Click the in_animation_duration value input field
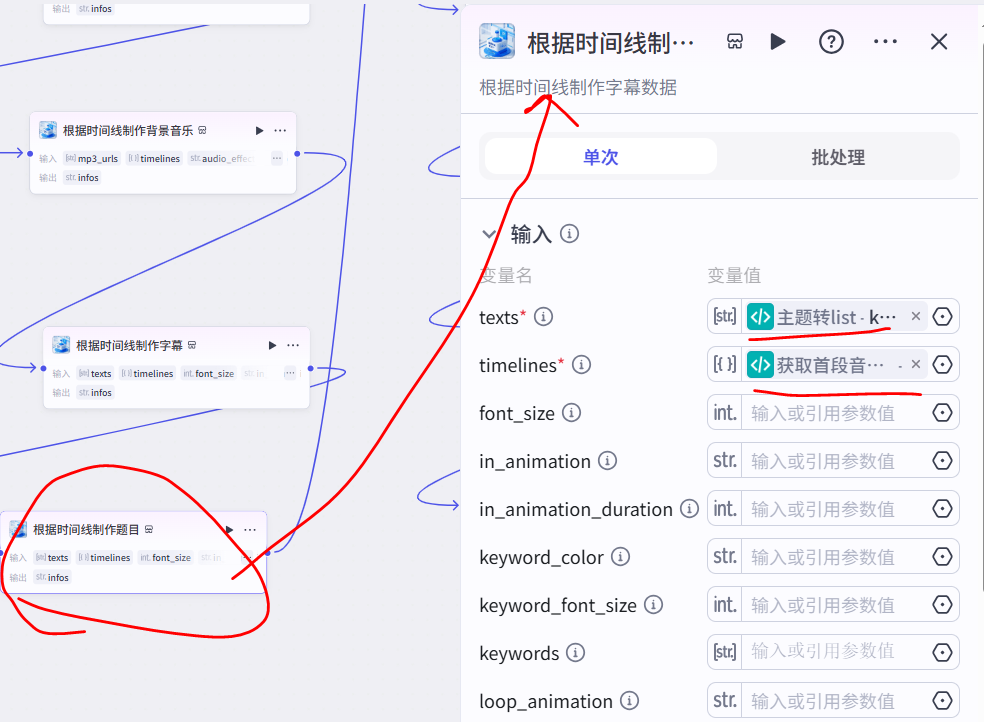This screenshot has height=722, width=984. tap(835, 509)
